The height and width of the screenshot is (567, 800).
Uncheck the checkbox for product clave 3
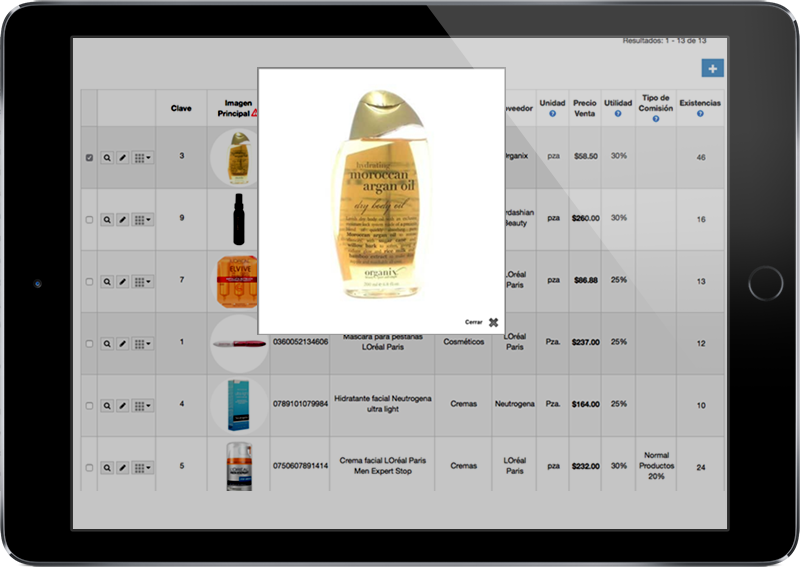89,158
